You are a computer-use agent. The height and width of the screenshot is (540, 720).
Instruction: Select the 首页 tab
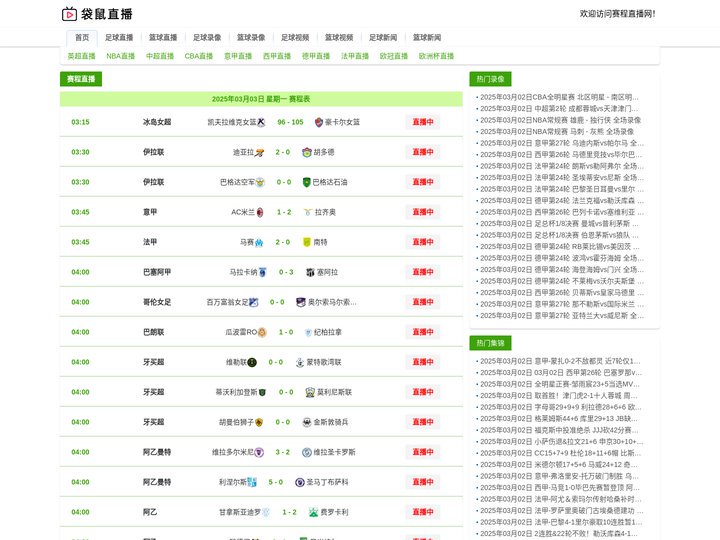pyautogui.click(x=82, y=38)
